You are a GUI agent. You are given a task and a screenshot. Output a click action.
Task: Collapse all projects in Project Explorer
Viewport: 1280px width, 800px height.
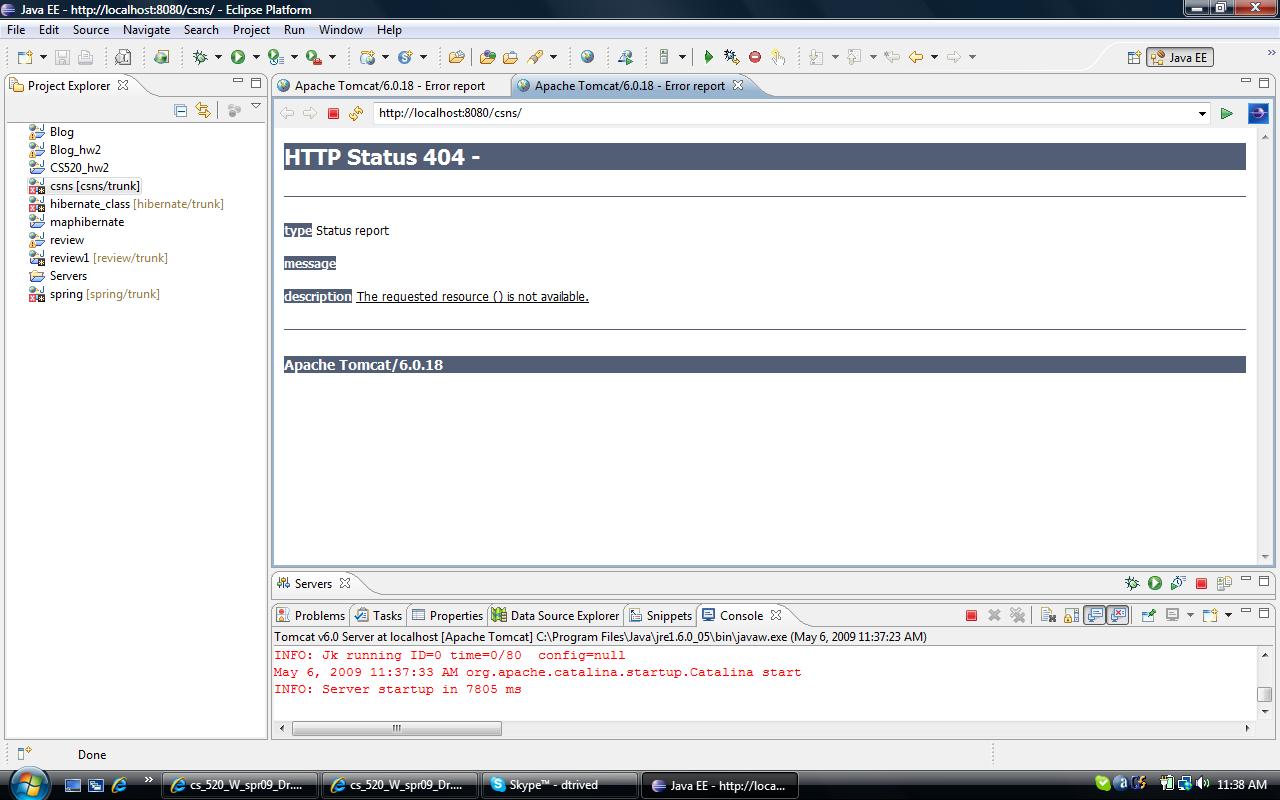181,110
